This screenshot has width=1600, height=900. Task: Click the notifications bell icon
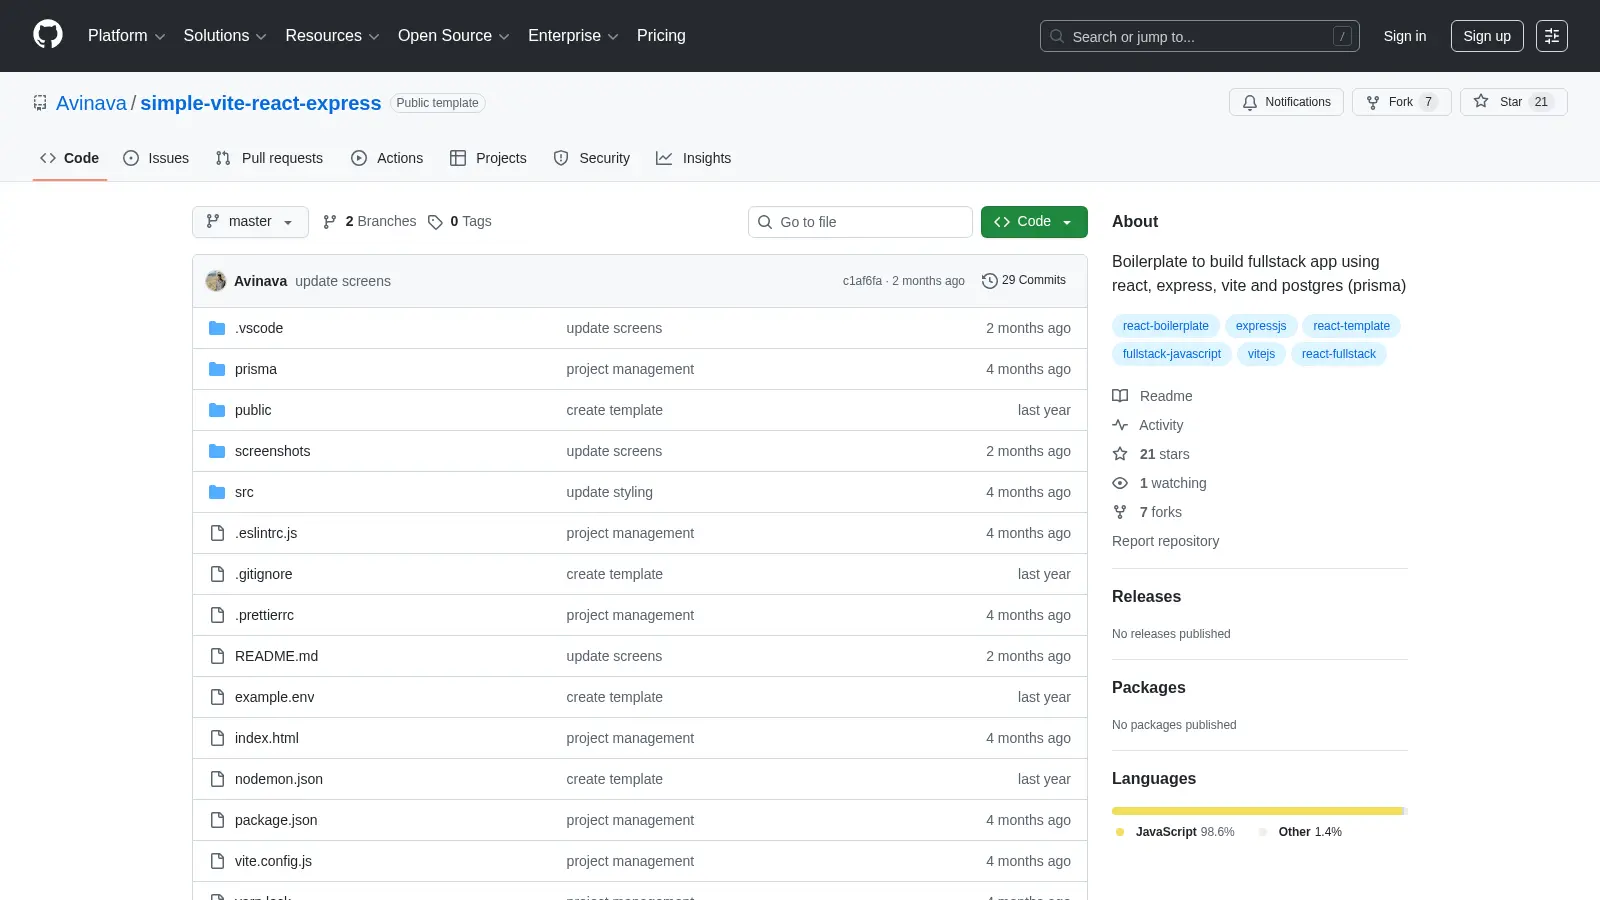1250,102
